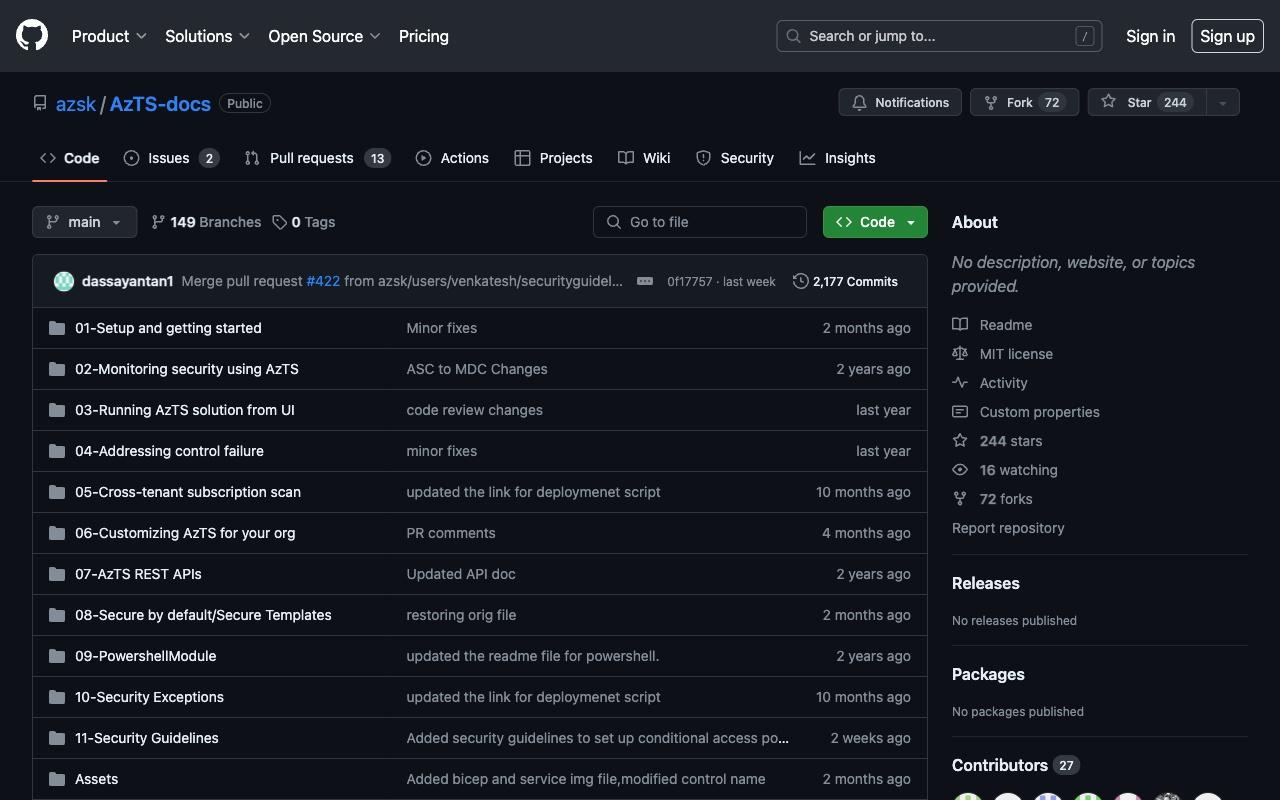Click commit hash 0f17757
Image resolution: width=1280 pixels, height=800 pixels.
[x=690, y=282]
